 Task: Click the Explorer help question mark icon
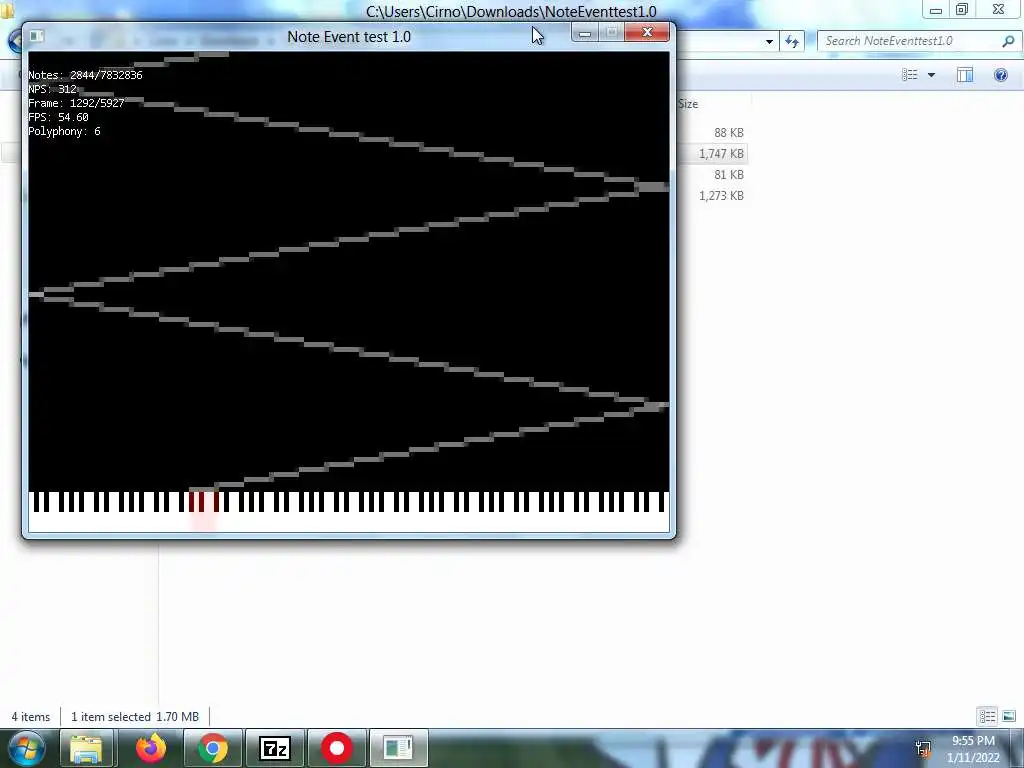pyautogui.click(x=1000, y=75)
